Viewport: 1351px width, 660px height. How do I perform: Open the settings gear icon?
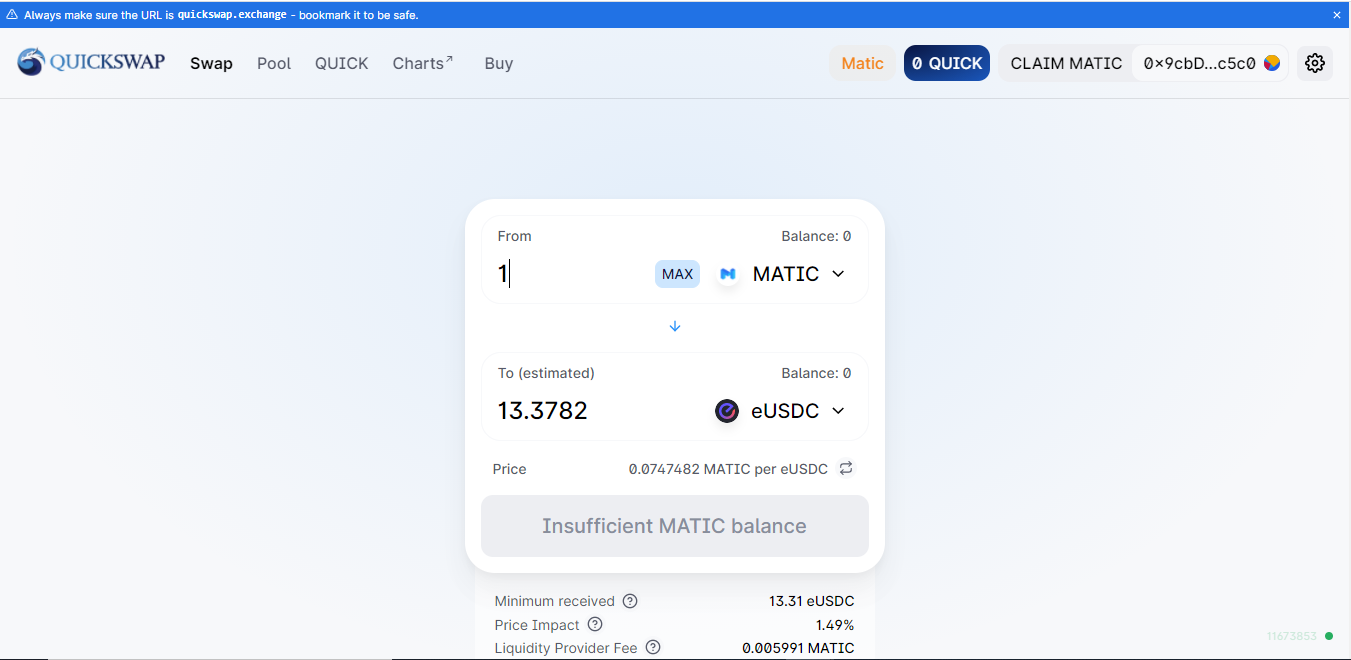point(1315,63)
